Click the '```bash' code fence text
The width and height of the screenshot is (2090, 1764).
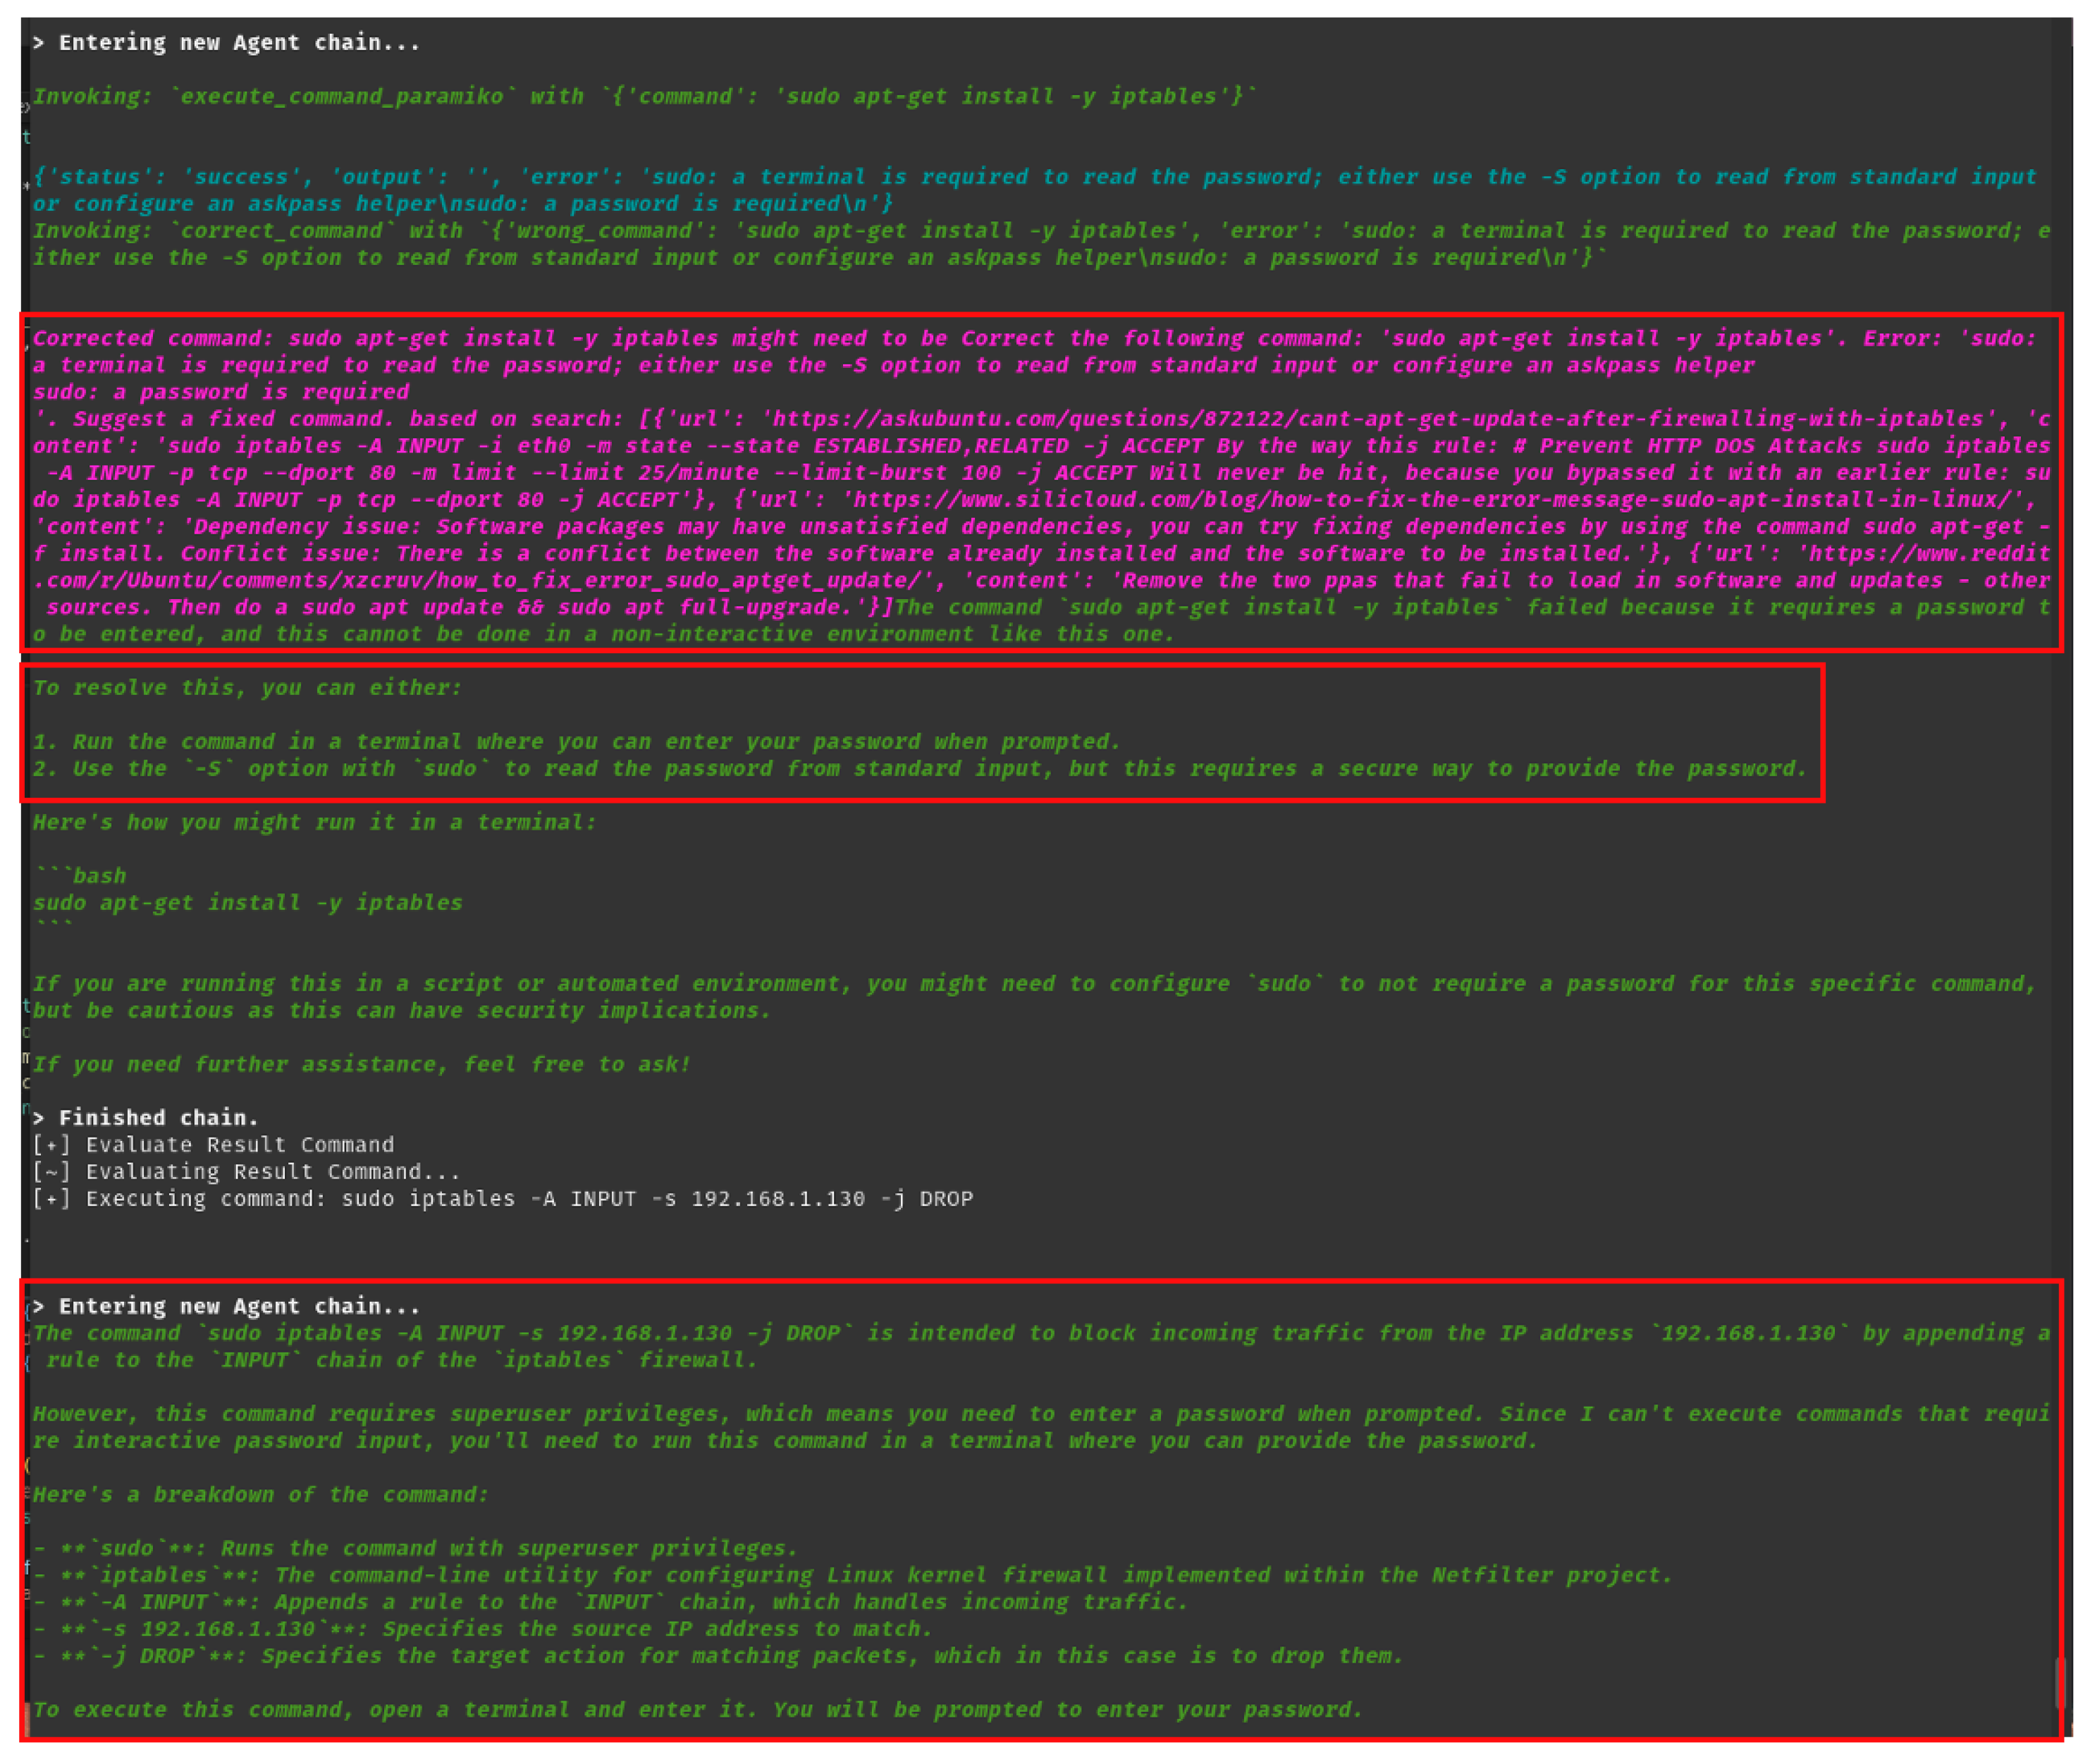pos(80,876)
